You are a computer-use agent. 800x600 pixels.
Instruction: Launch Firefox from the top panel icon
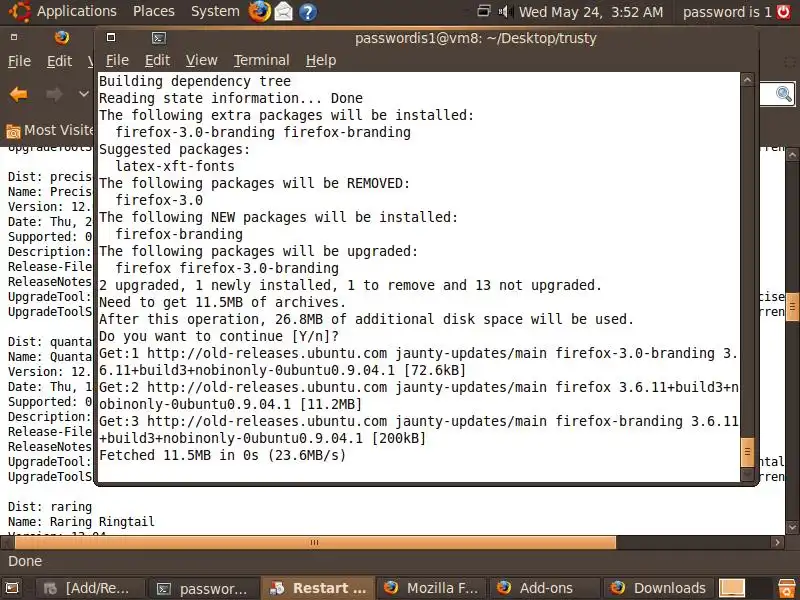(259, 11)
